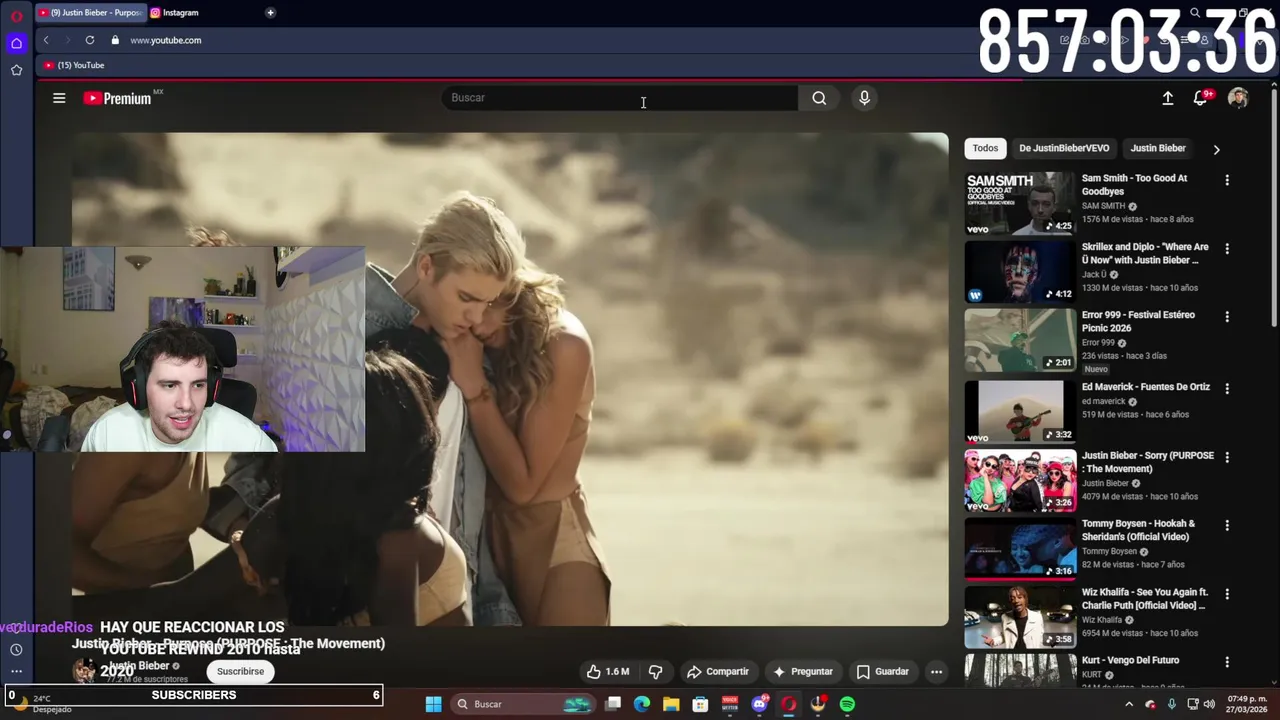Click the Compartir share button

pos(717,672)
